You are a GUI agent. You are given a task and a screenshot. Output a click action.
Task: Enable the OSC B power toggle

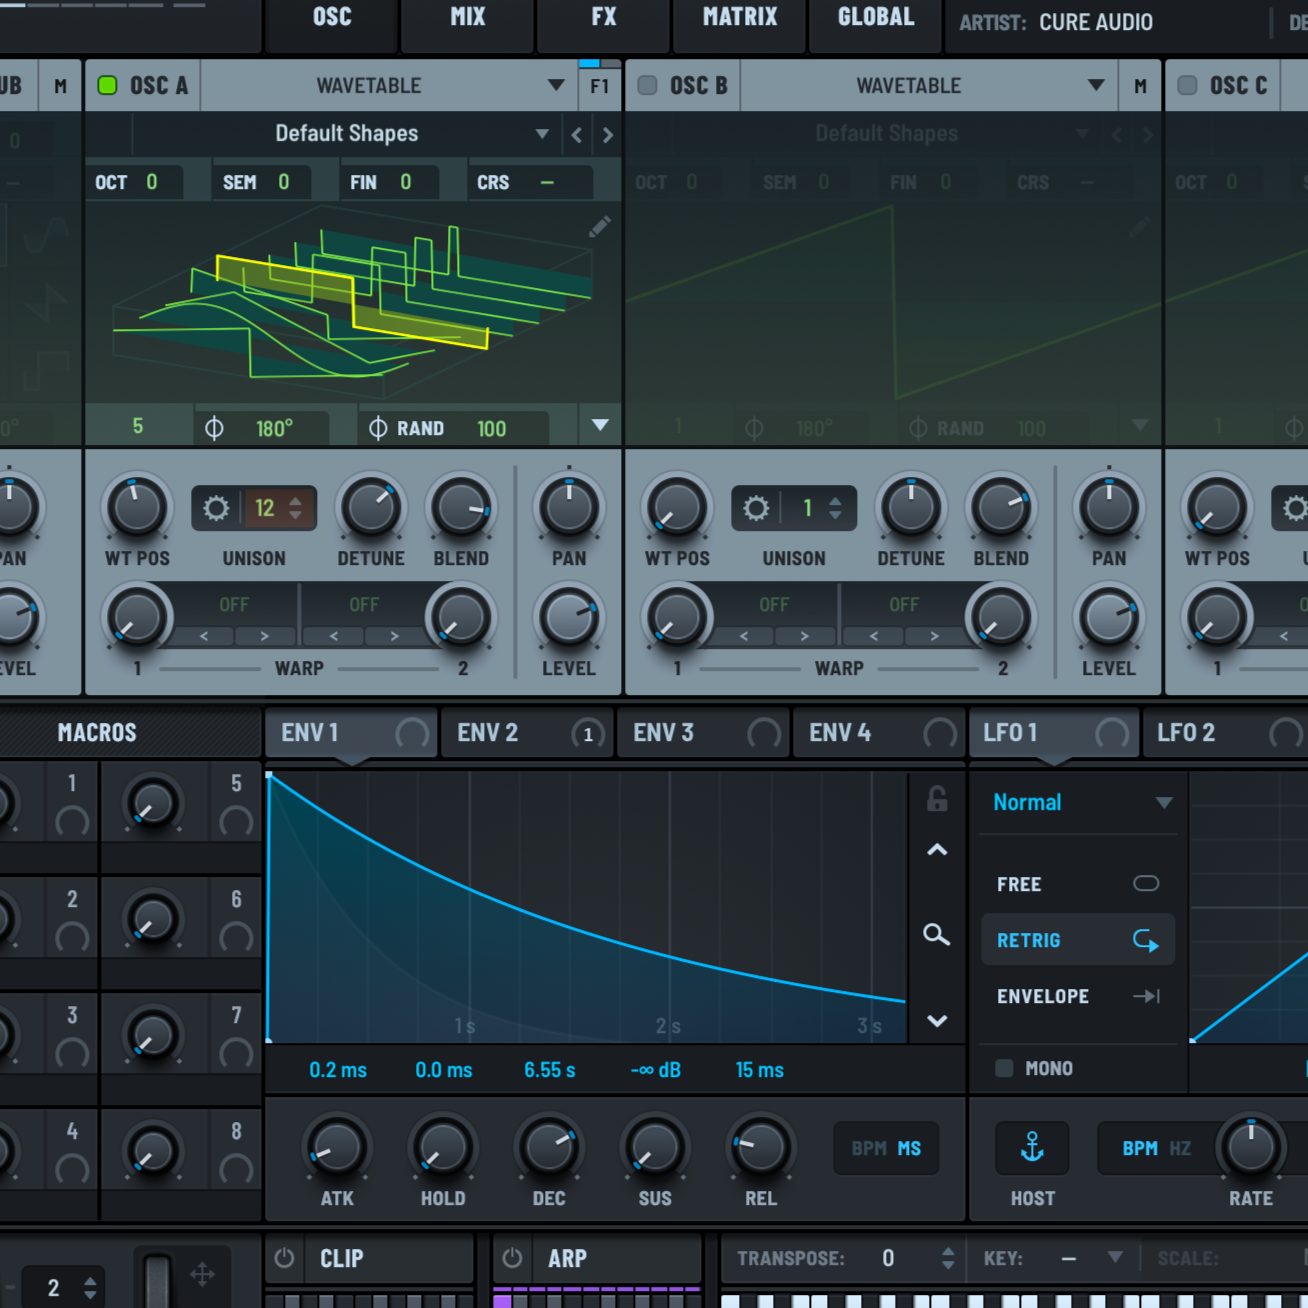646,85
